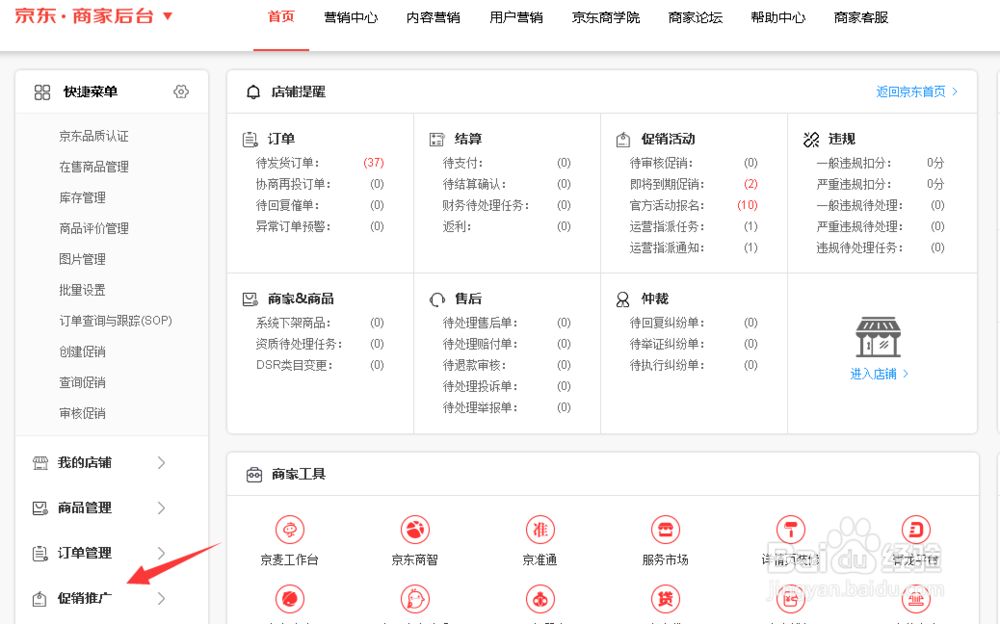Switch to the 首页 tab
The height and width of the screenshot is (624, 1000).
coord(281,17)
